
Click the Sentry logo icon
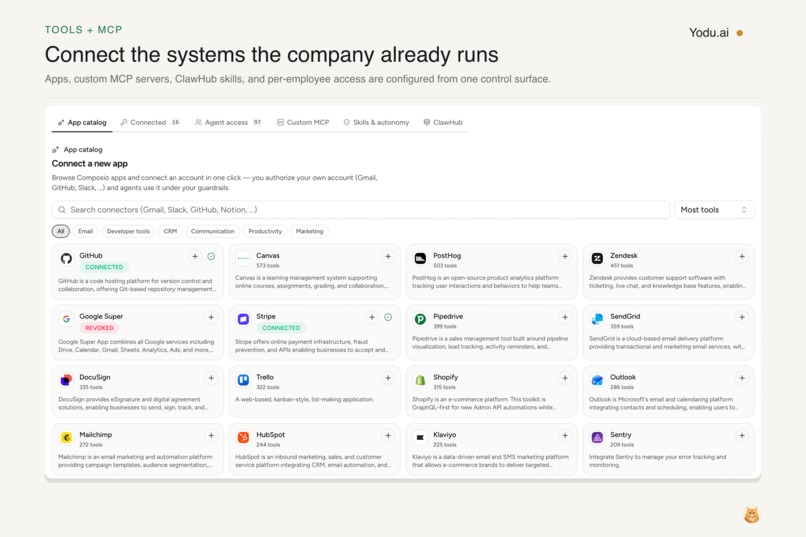(597, 437)
